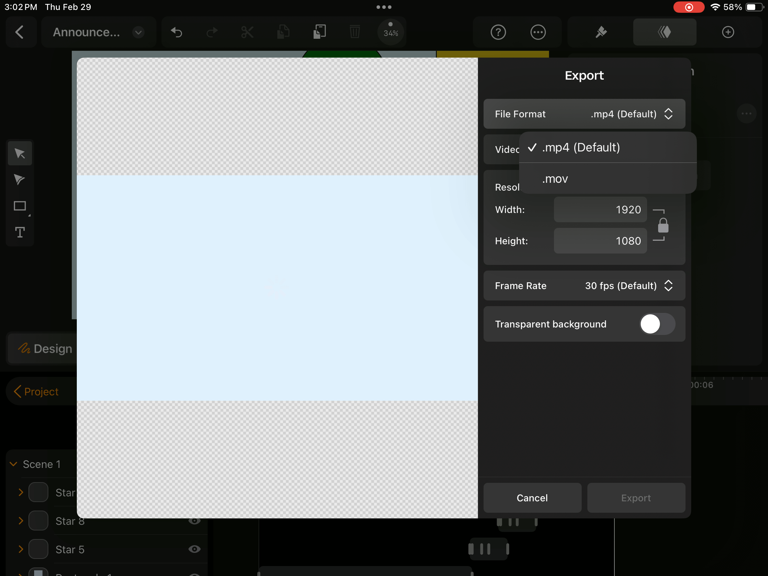
Task: Open help with the question mark icon
Action: [x=498, y=32]
